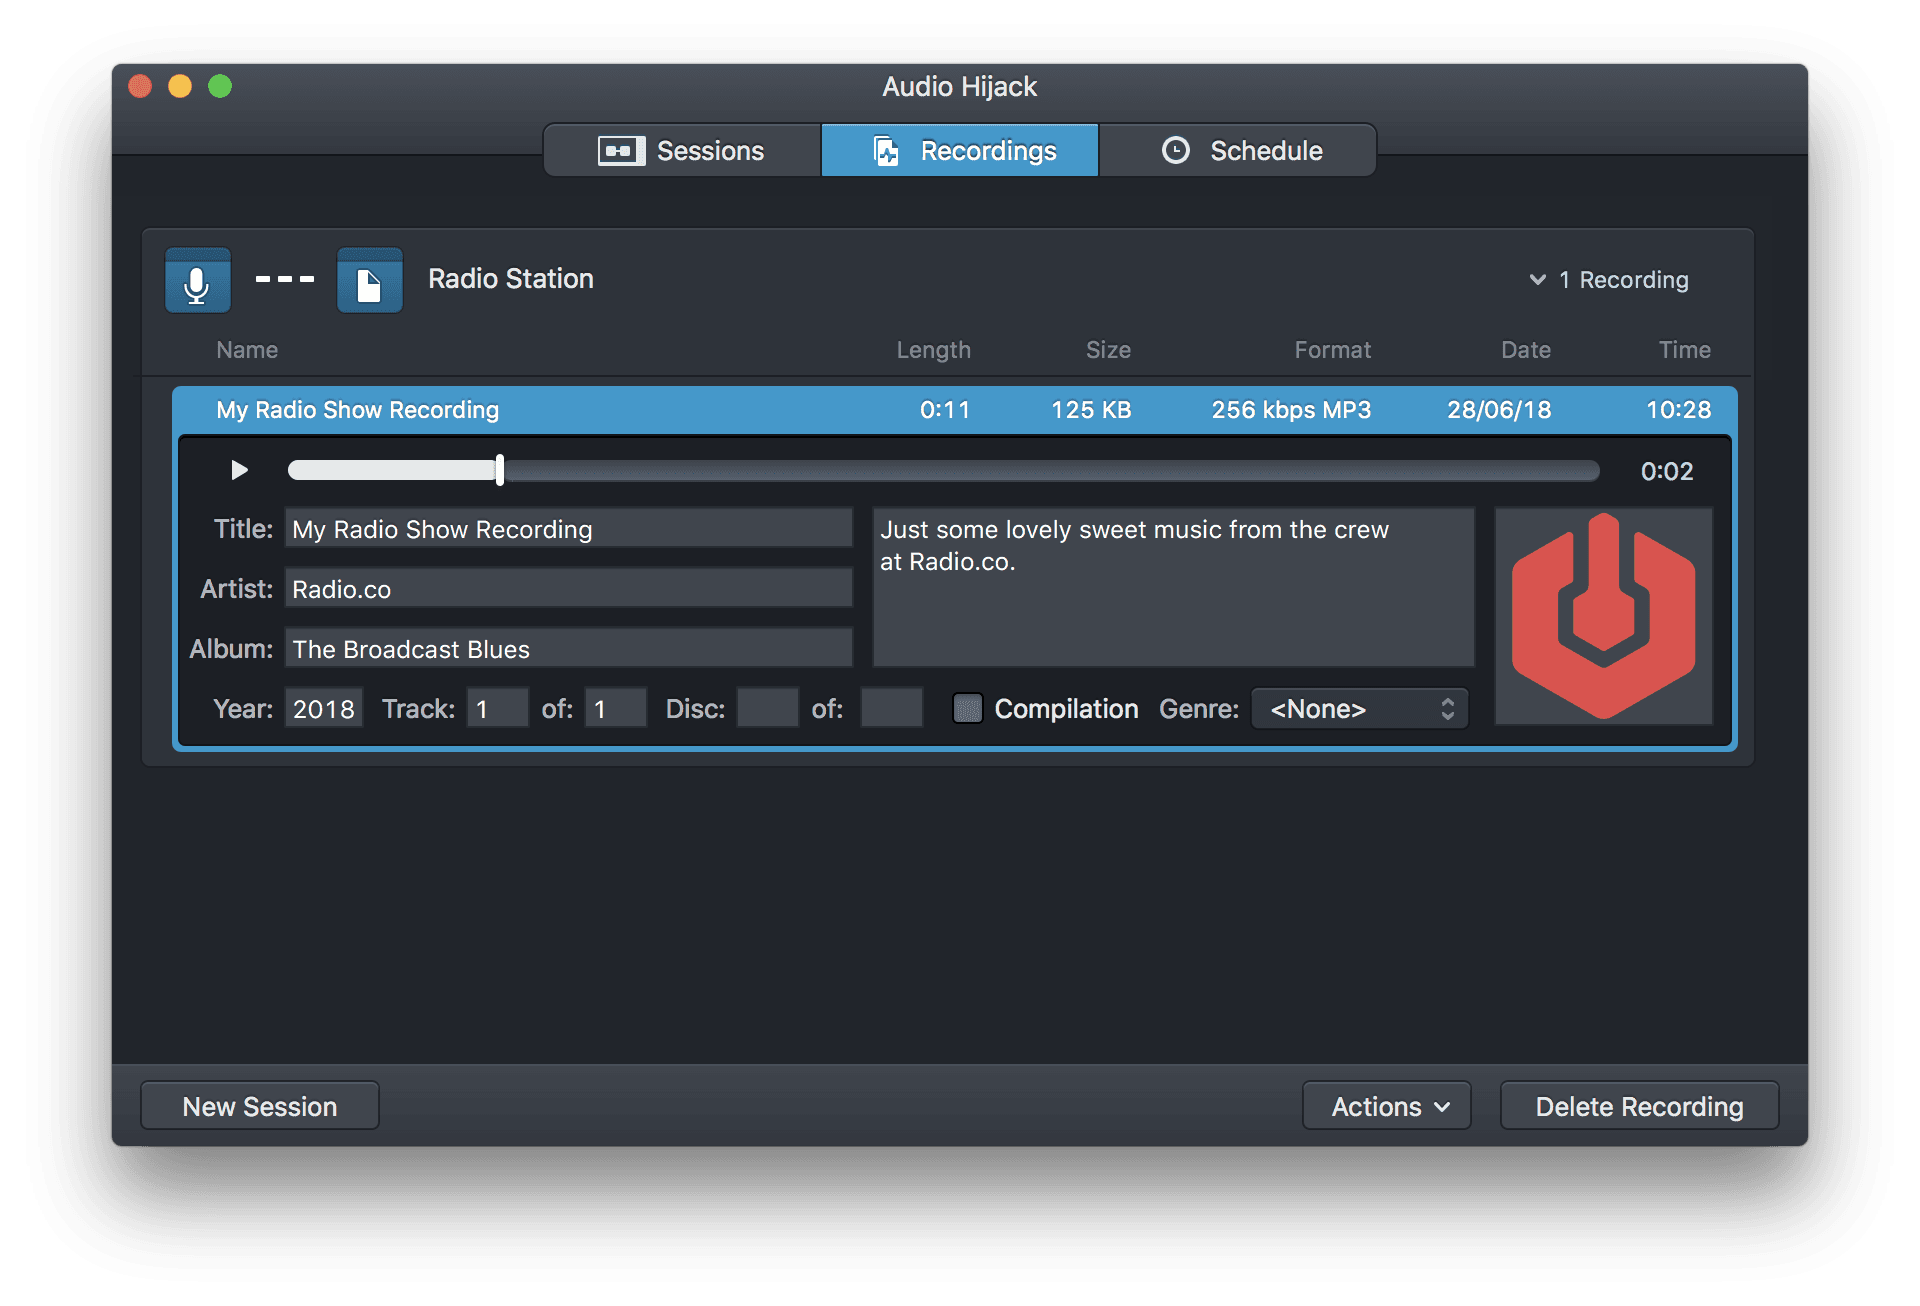Viewport: 1920px width, 1306px height.
Task: Switch to the Schedule tab
Action: 1238,151
